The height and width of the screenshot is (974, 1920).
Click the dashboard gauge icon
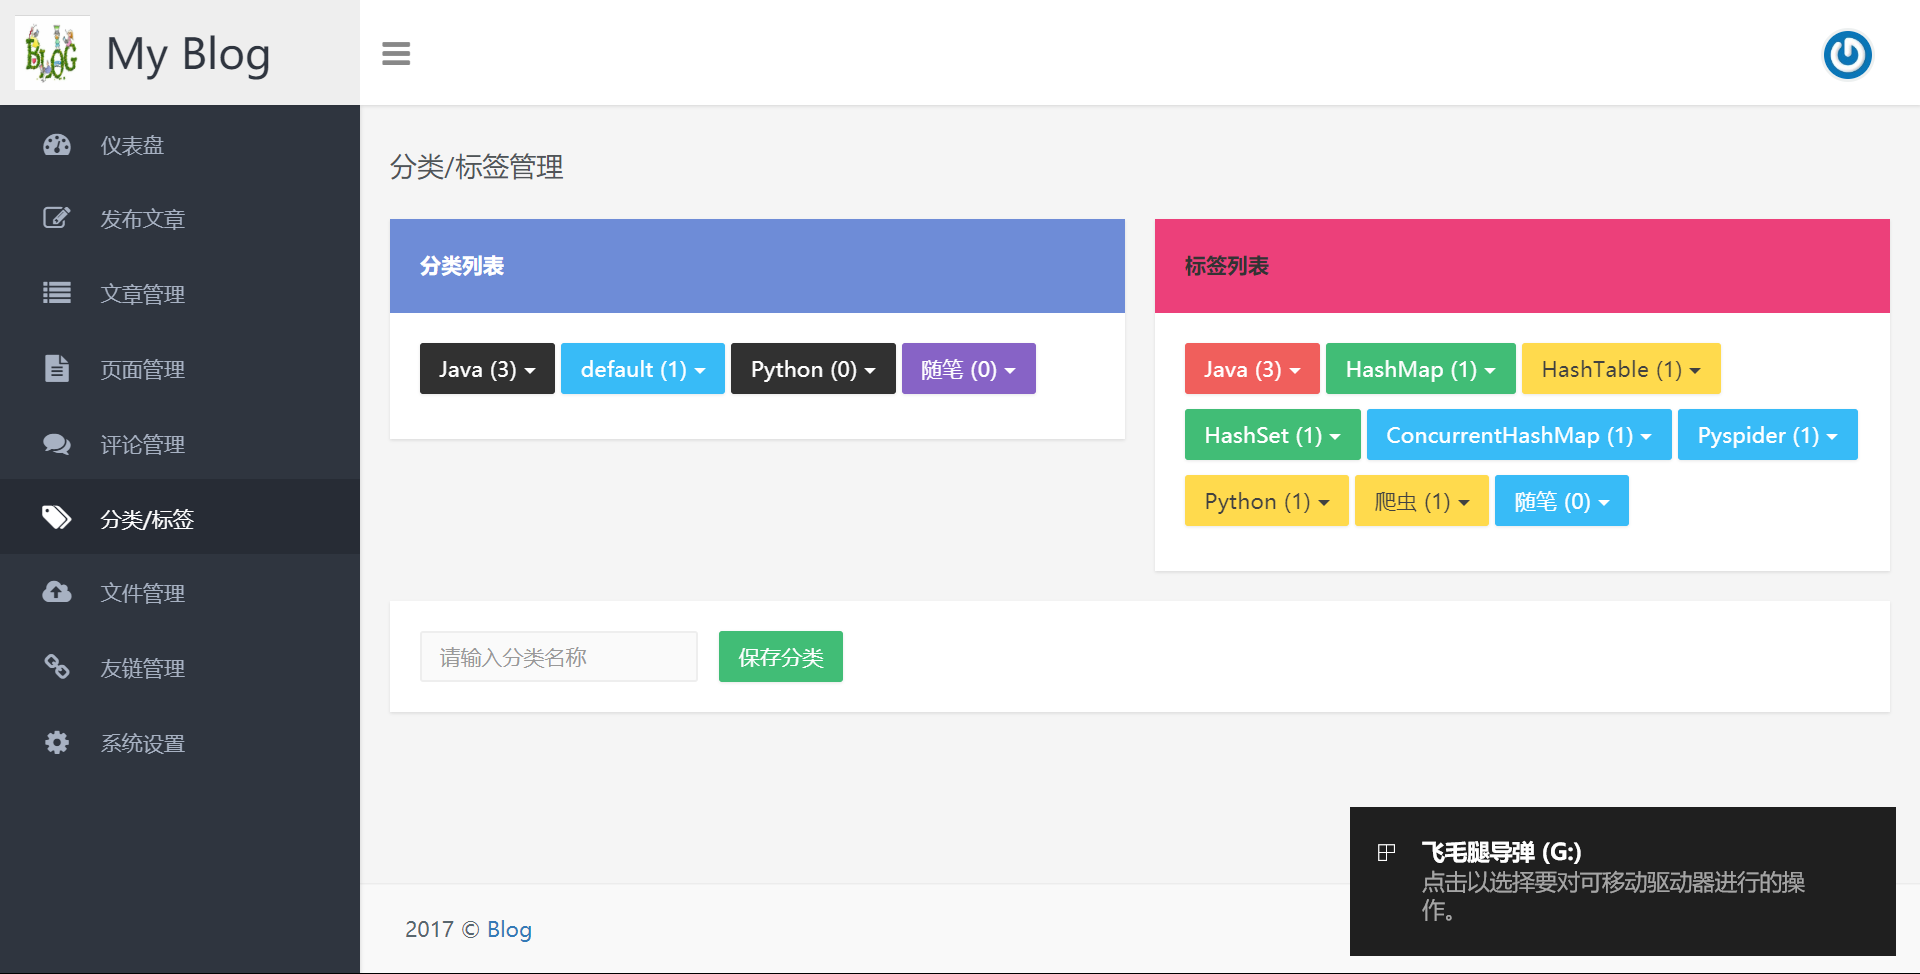[57, 145]
